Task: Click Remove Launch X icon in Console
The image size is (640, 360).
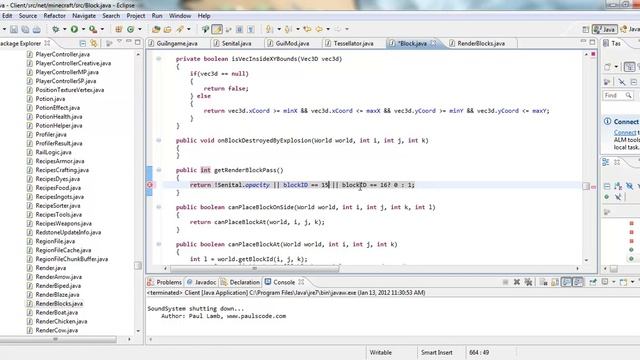Action: 517,282
